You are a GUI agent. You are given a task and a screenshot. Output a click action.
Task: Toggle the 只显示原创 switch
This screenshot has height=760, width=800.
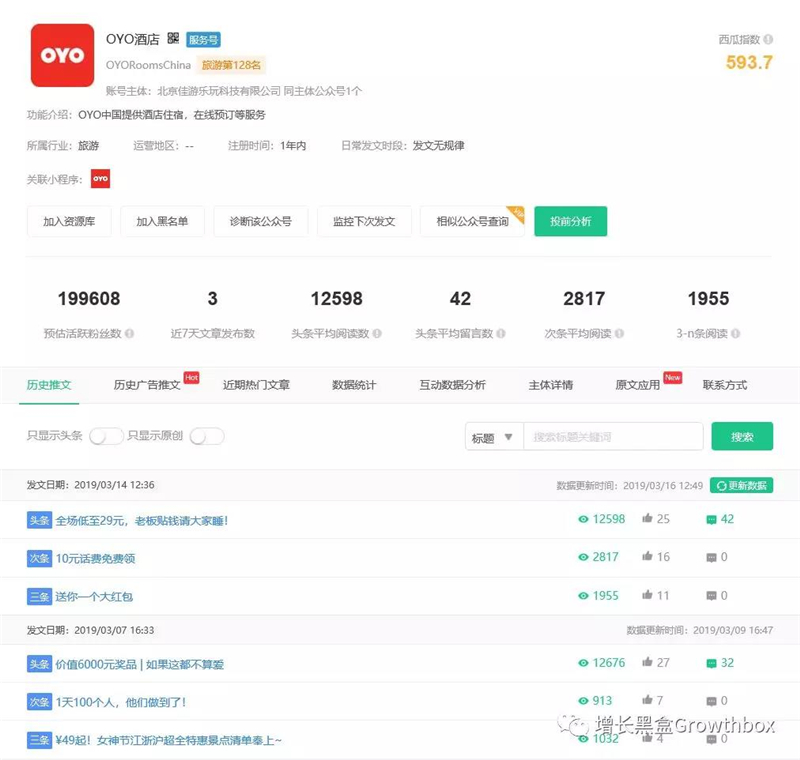207,436
